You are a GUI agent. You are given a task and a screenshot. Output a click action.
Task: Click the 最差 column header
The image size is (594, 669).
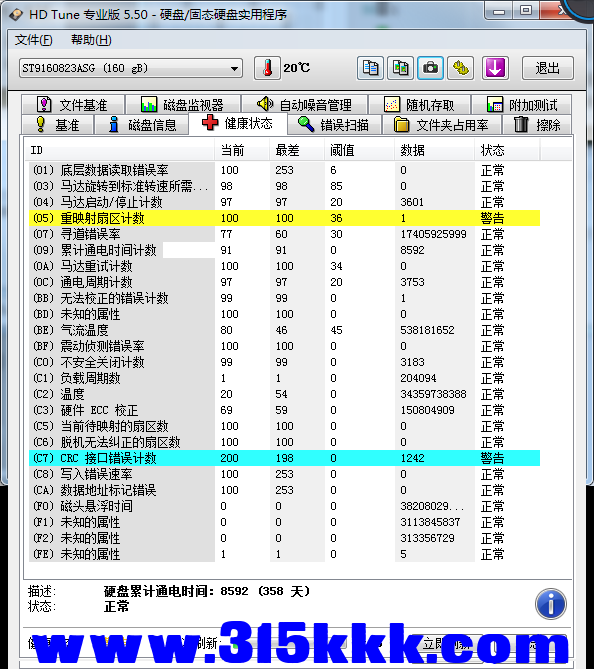297,150
